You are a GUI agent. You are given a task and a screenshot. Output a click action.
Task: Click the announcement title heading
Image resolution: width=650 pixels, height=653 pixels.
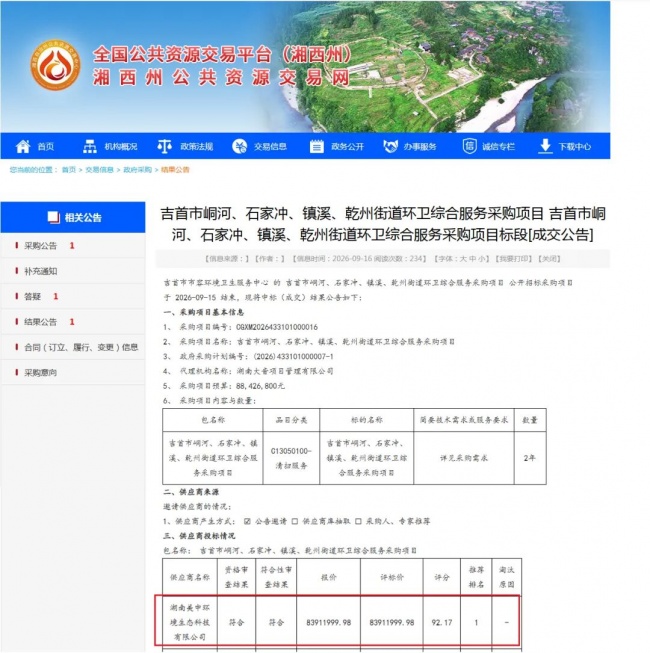[383, 224]
